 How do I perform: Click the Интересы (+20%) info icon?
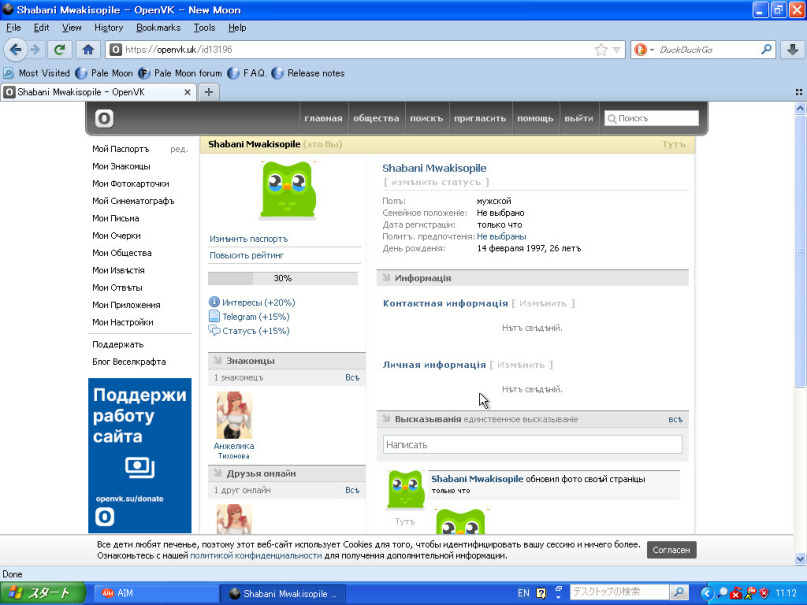coord(214,302)
